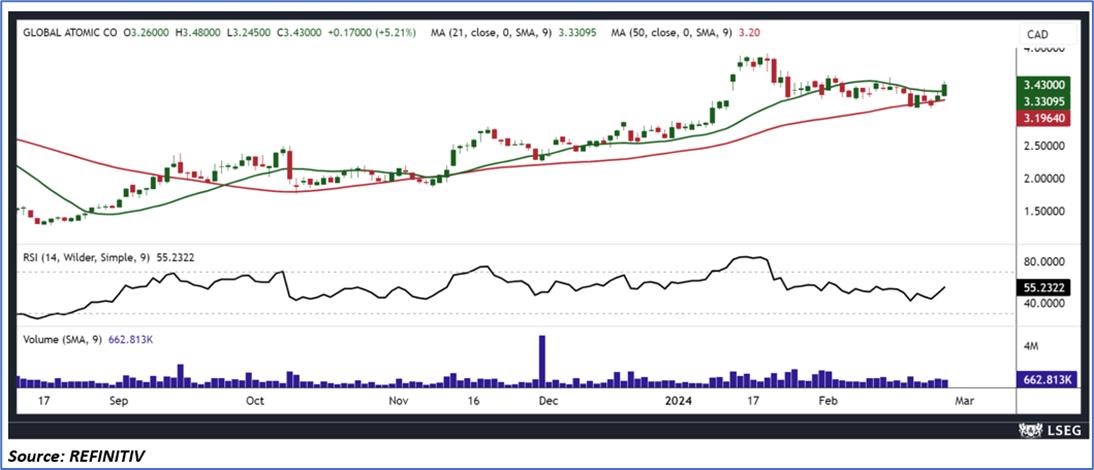1094x470 pixels.
Task: Click the 80.0000 RSI axis label
Action: (1045, 261)
